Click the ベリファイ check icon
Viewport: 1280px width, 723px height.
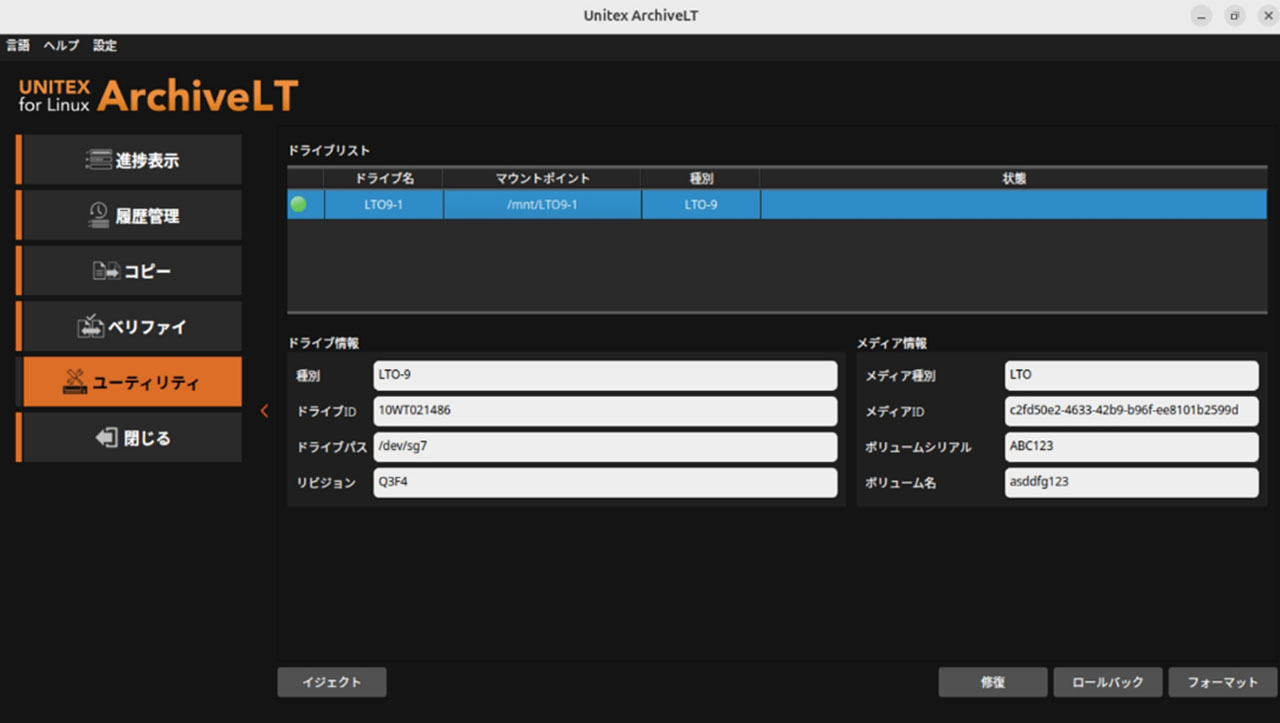pos(91,326)
